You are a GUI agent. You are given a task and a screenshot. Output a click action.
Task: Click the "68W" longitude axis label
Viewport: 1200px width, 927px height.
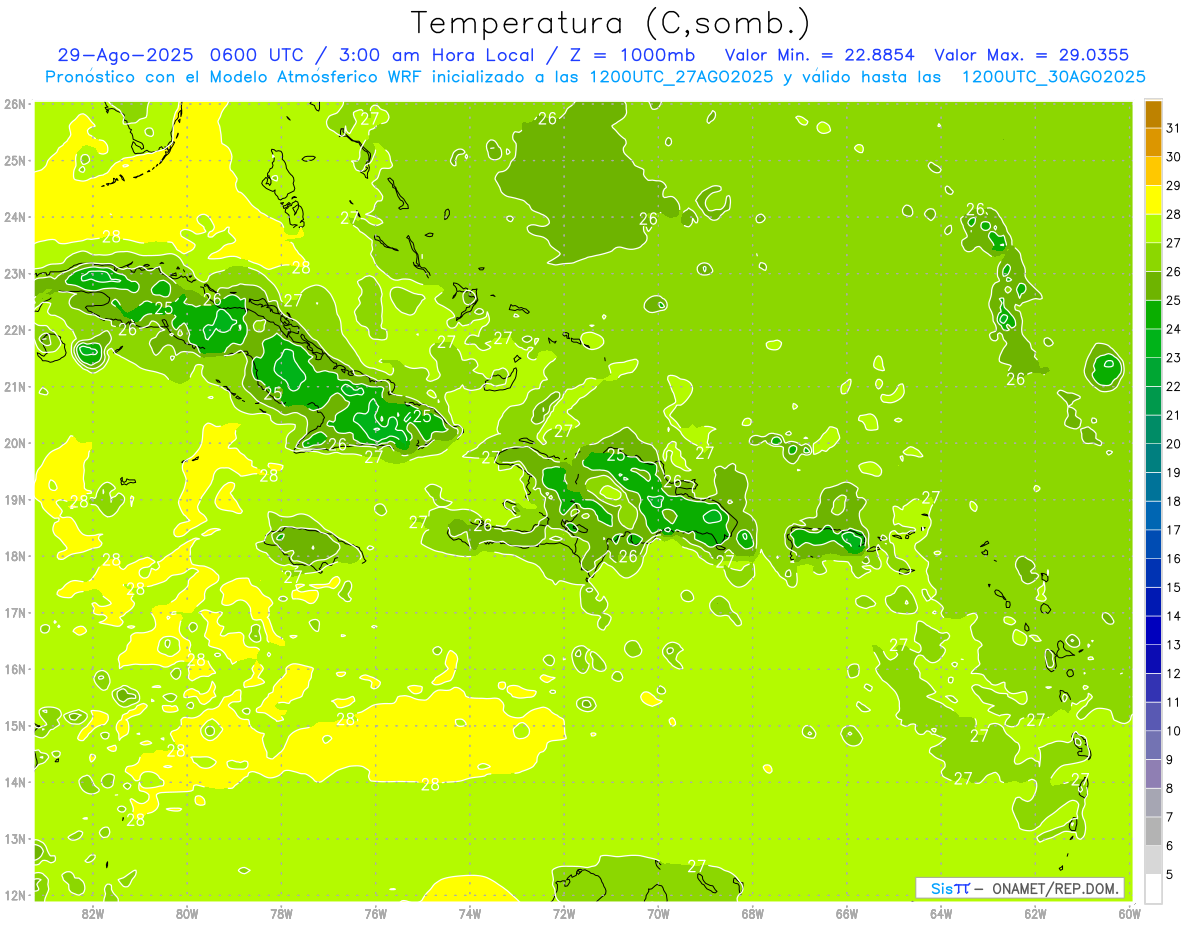click(x=753, y=913)
